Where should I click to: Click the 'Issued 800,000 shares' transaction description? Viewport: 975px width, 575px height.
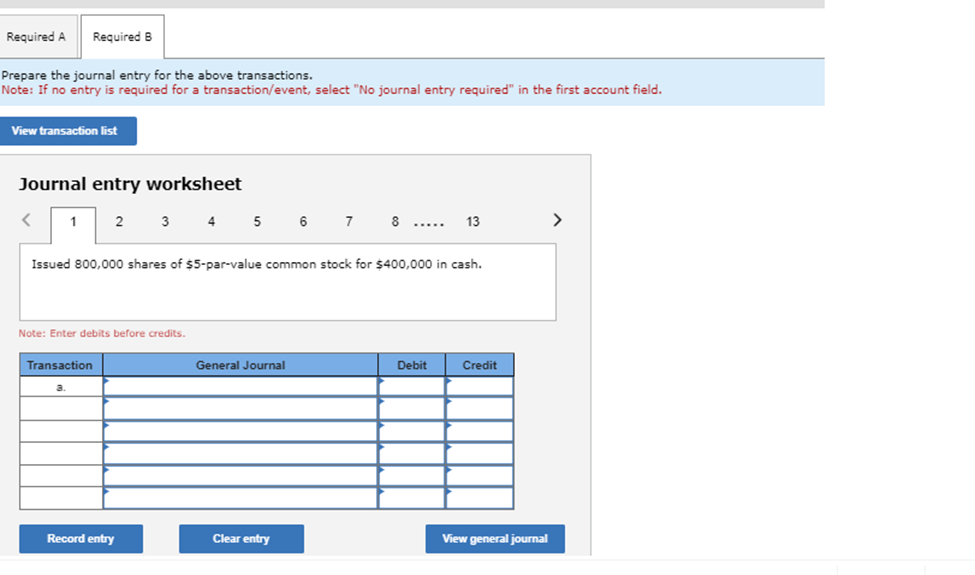[x=257, y=264]
